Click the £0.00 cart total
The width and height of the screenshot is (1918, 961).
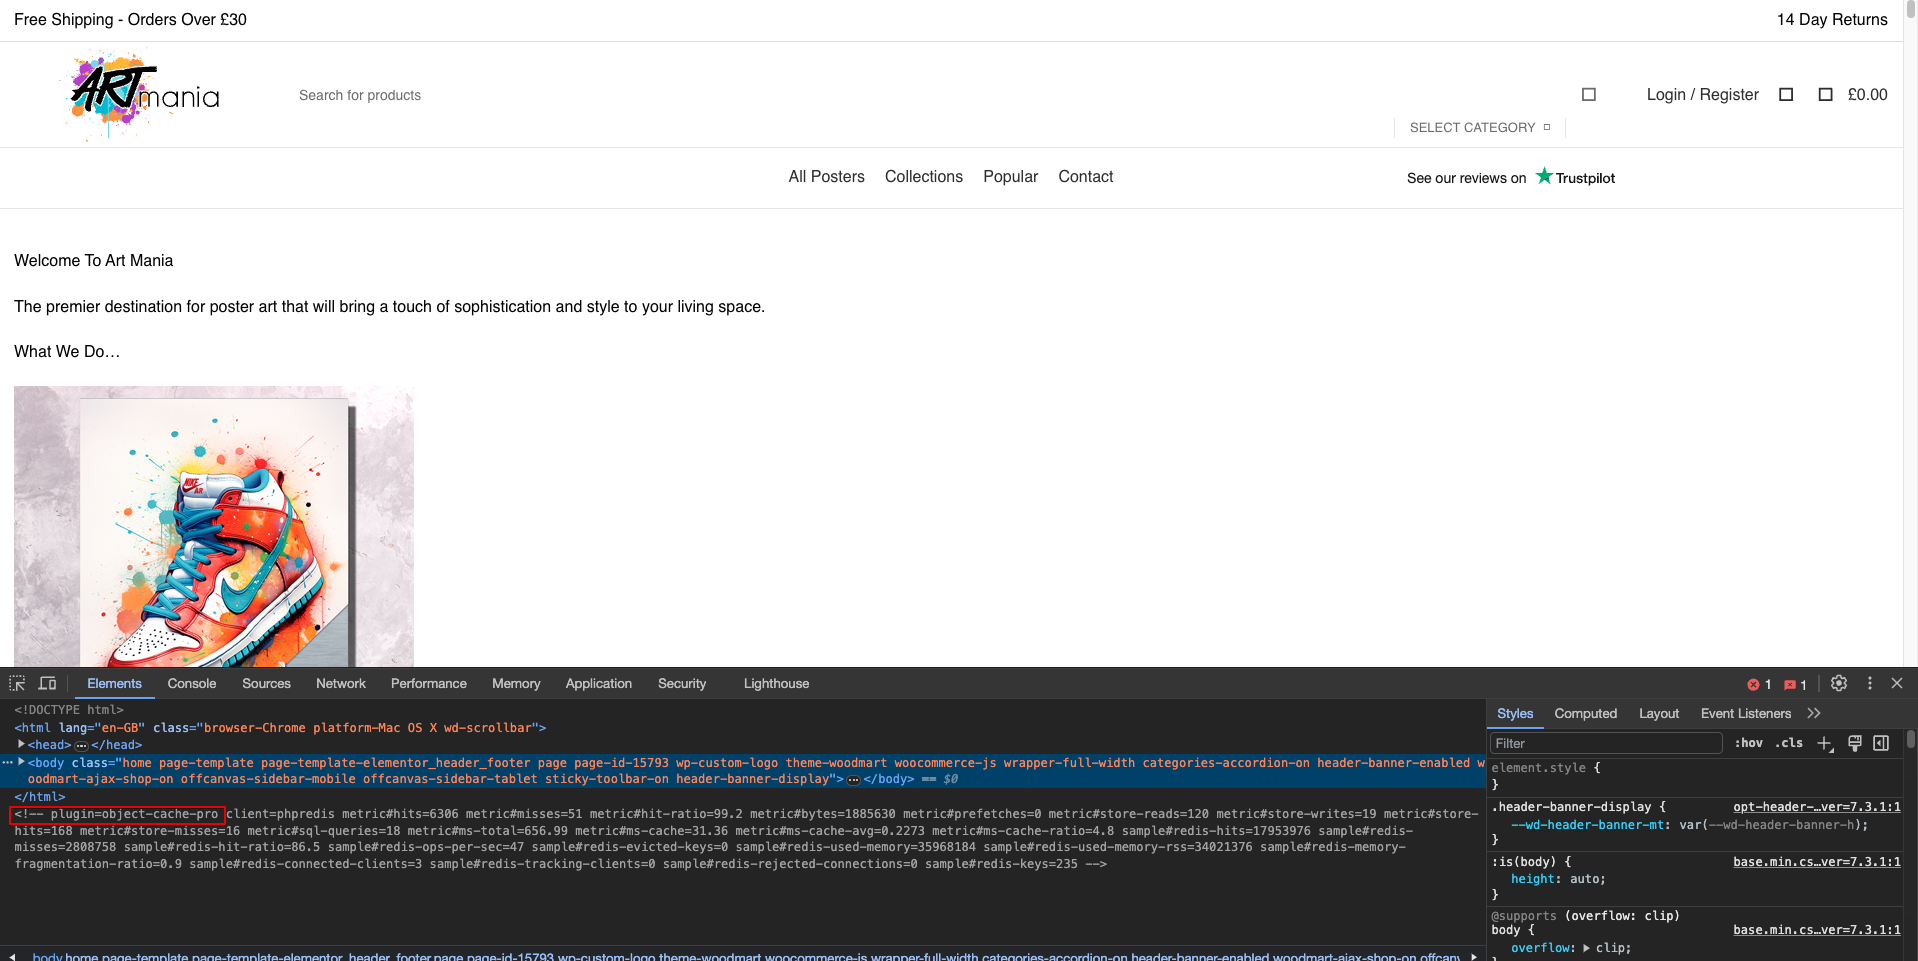pyautogui.click(x=1867, y=95)
